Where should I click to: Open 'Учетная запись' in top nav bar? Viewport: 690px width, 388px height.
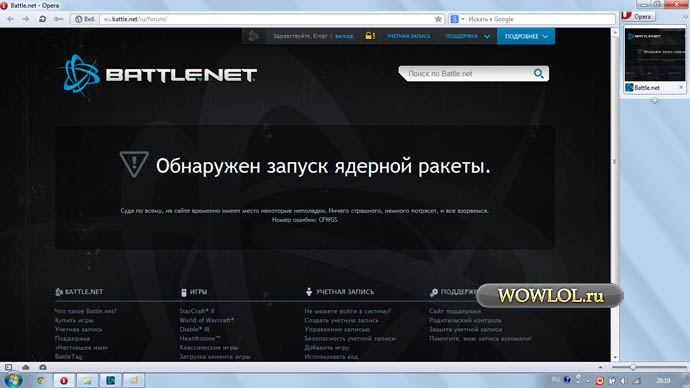(x=409, y=36)
